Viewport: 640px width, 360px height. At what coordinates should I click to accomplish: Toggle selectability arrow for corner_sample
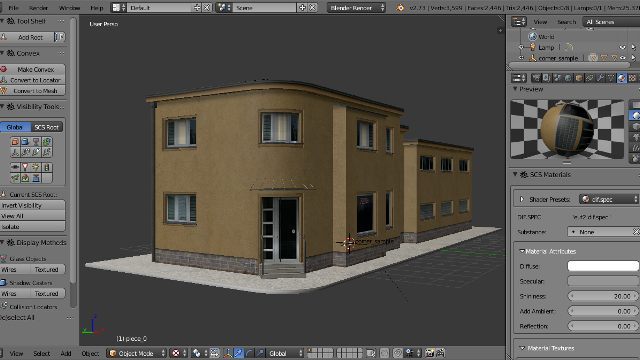click(x=633, y=58)
